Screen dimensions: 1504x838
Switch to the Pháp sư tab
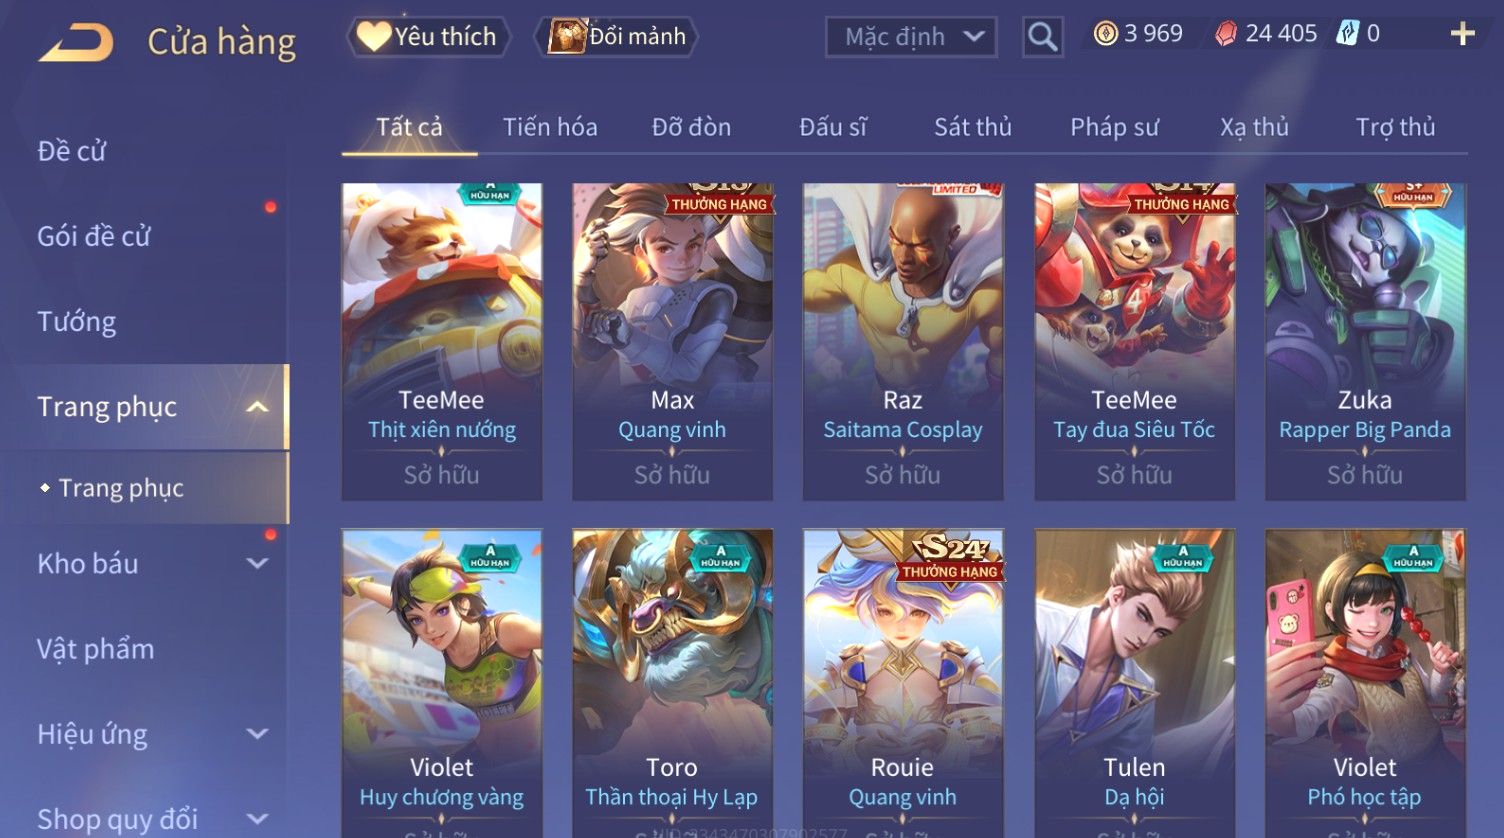tap(1115, 127)
